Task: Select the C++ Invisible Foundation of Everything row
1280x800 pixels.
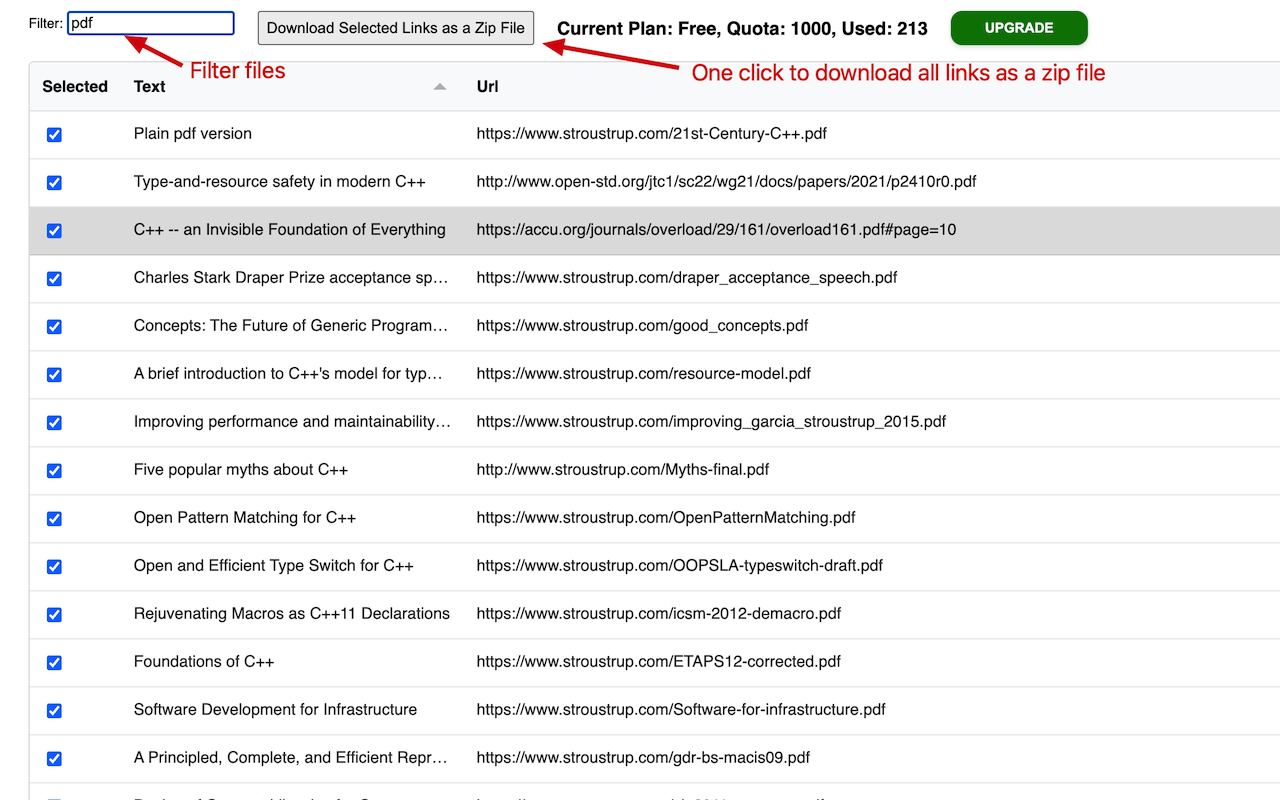Action: pyautogui.click(x=289, y=230)
